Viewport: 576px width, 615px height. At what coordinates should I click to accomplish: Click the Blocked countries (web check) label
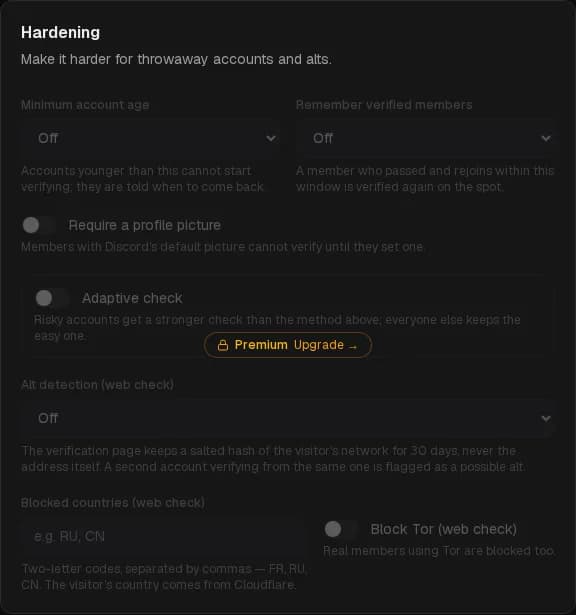click(113, 503)
